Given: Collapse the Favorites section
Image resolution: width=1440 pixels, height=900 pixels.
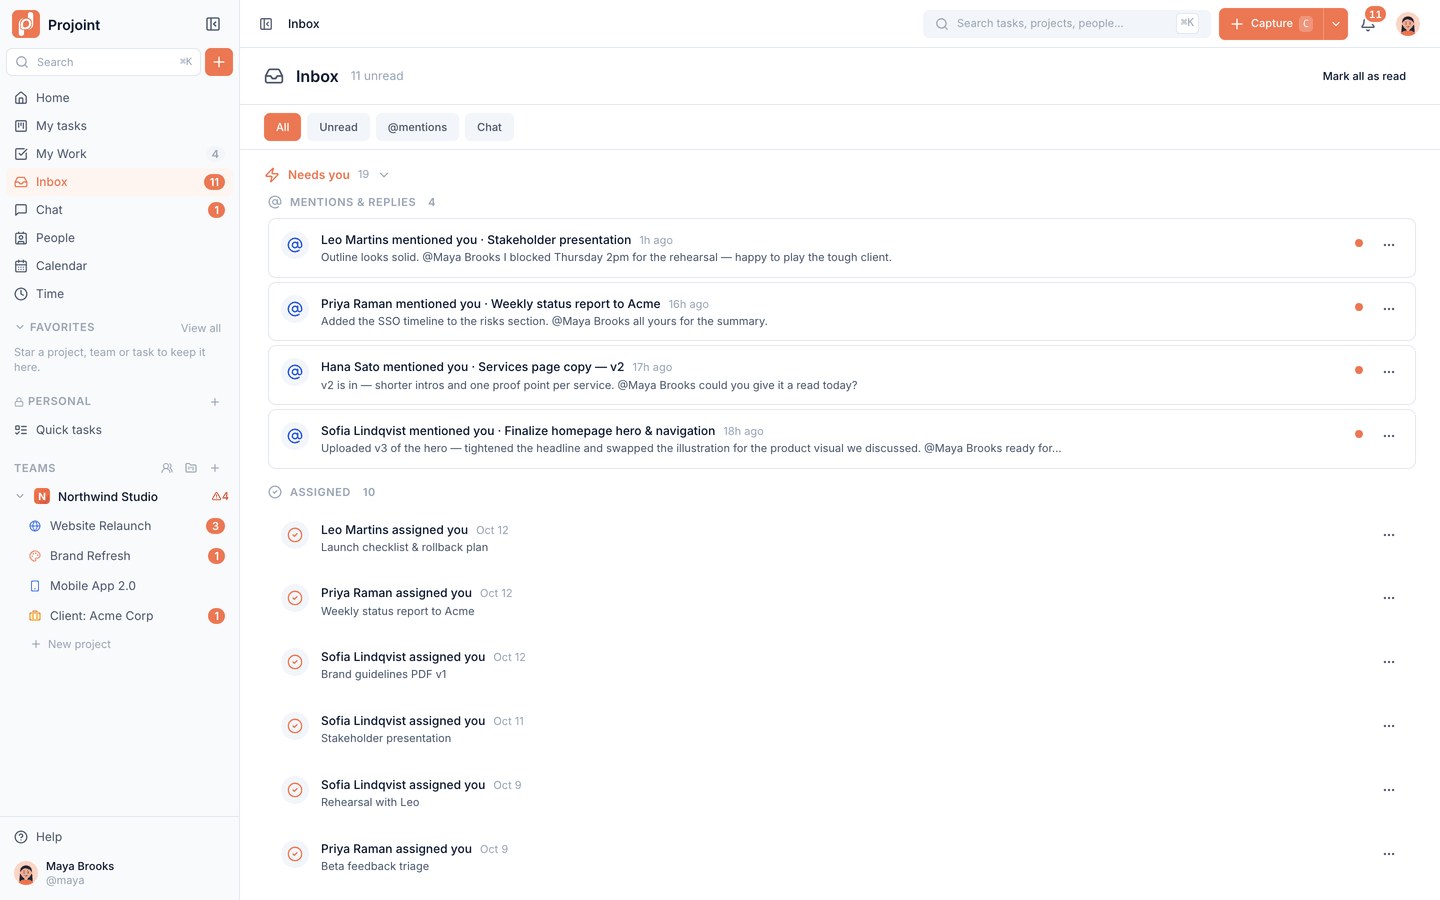Looking at the screenshot, I should pyautogui.click(x=20, y=327).
